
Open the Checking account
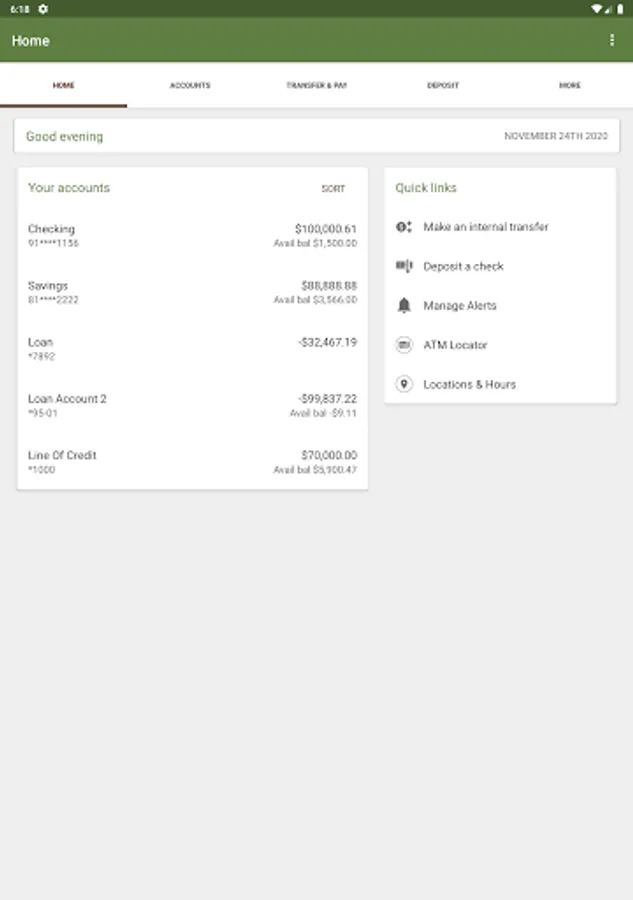coord(192,235)
